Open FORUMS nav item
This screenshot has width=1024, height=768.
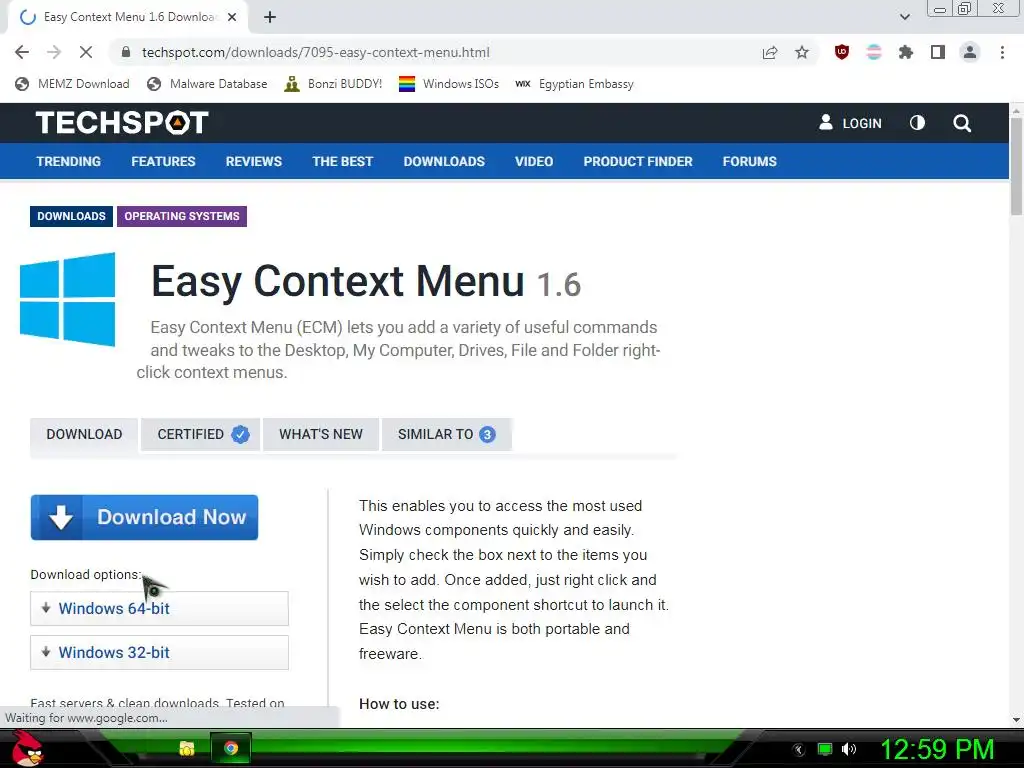click(x=750, y=161)
